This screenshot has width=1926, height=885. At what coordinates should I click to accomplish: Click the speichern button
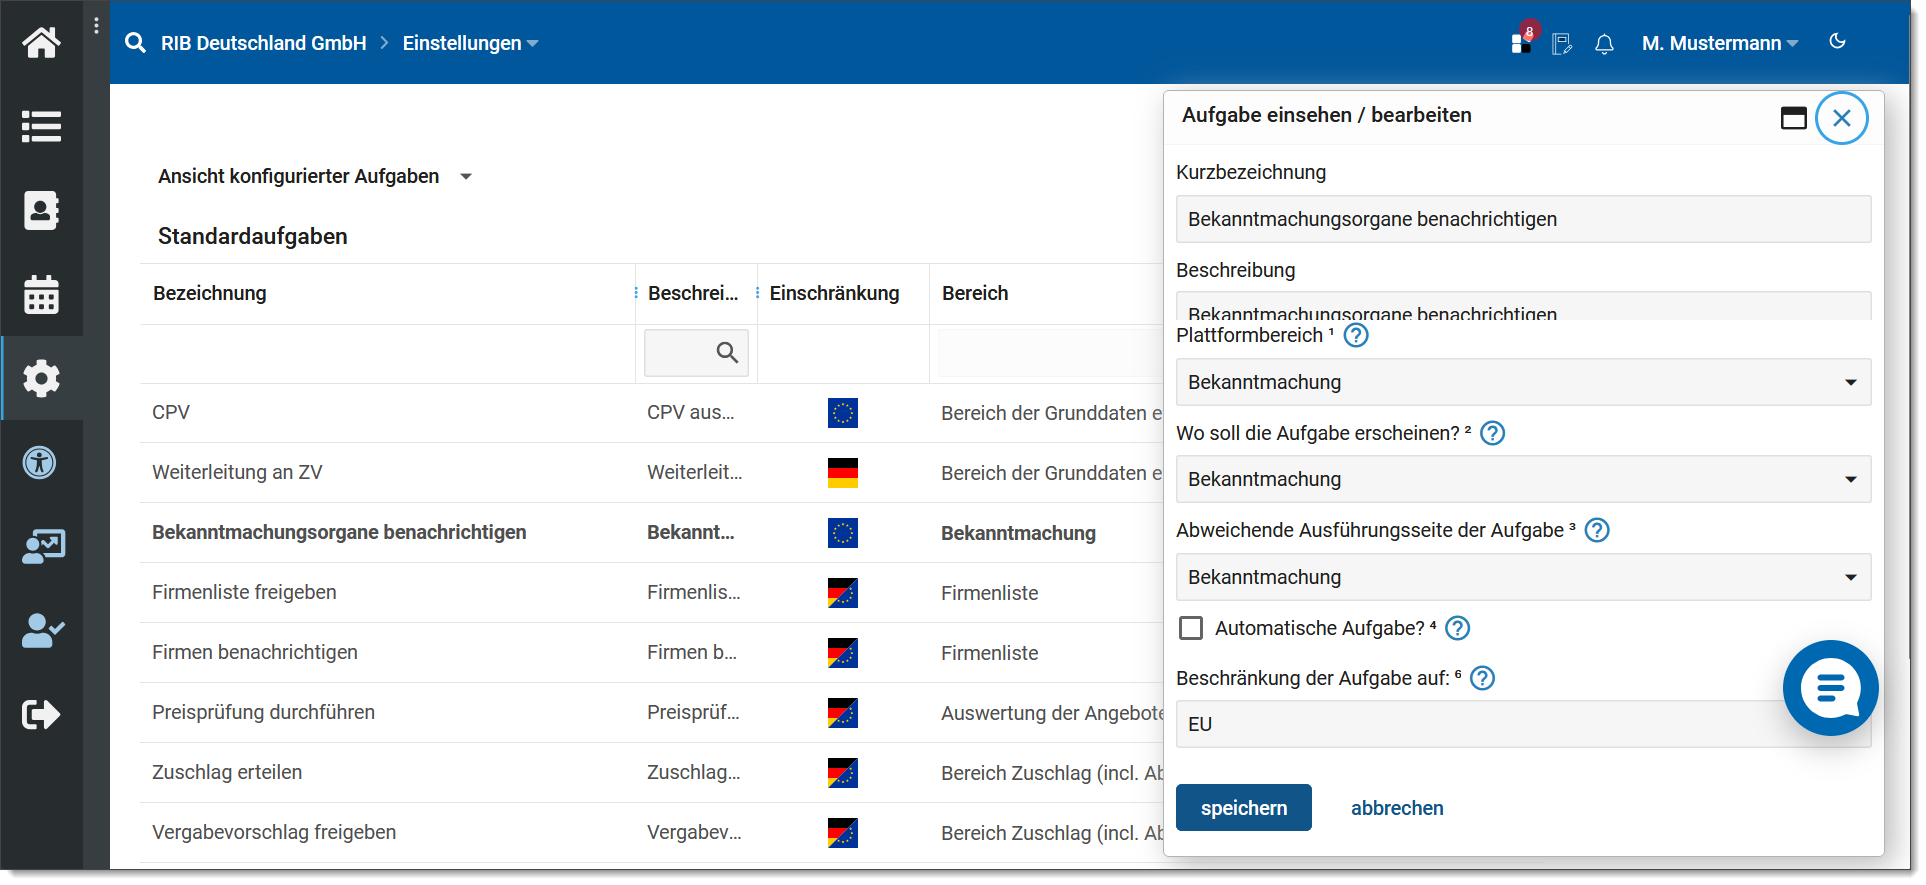(1243, 808)
